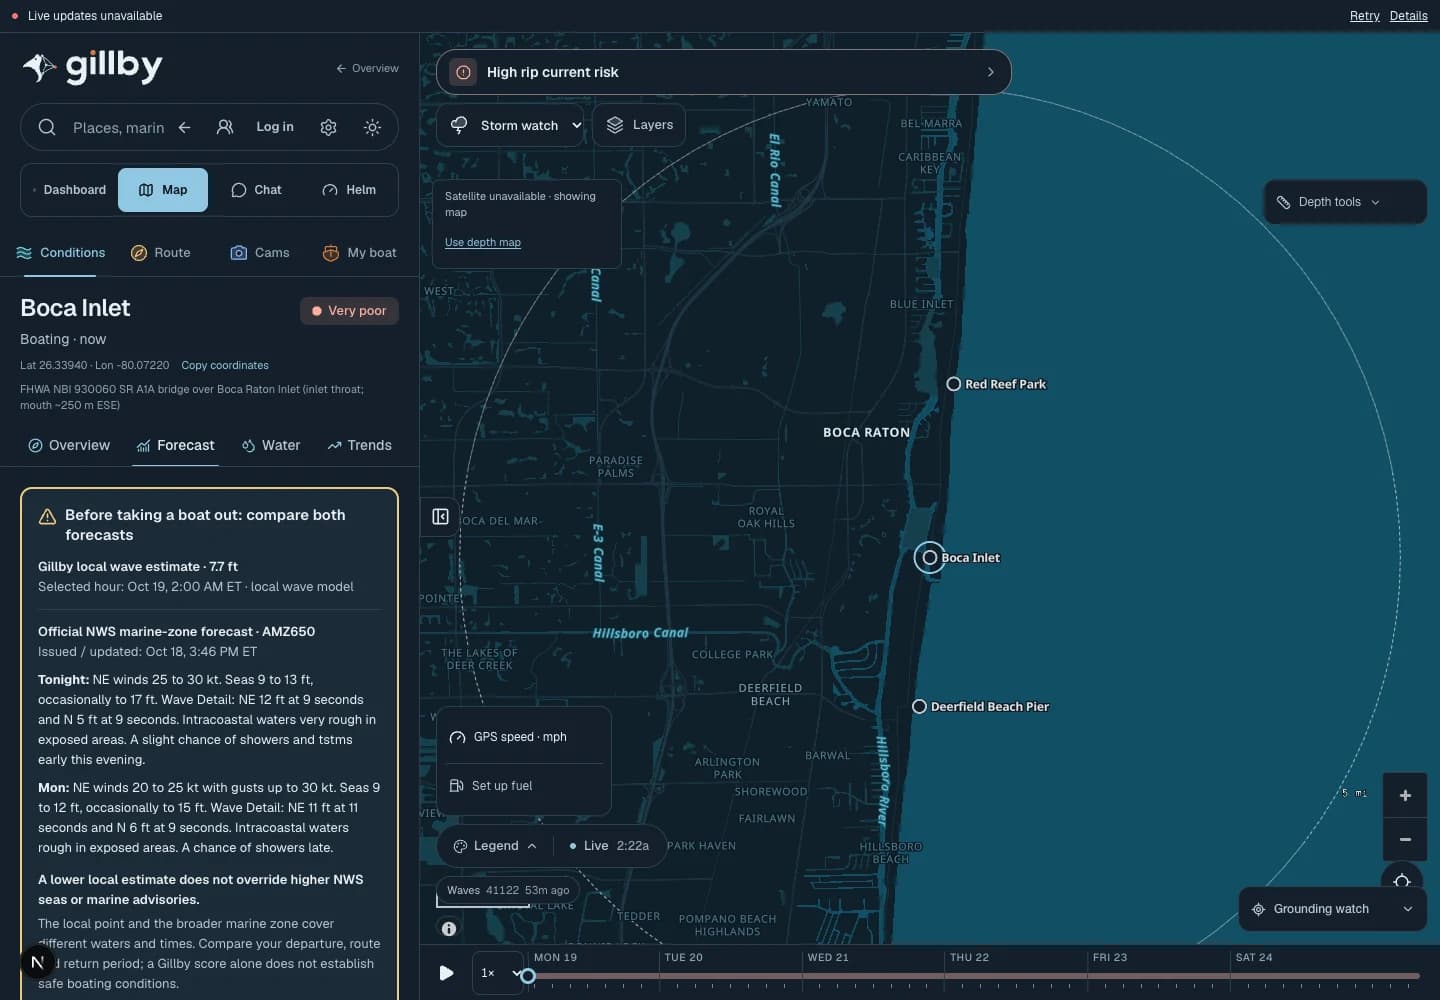This screenshot has height=1000, width=1440.
Task: Jump to FRI 23 on timeline
Action: (x=1110, y=958)
